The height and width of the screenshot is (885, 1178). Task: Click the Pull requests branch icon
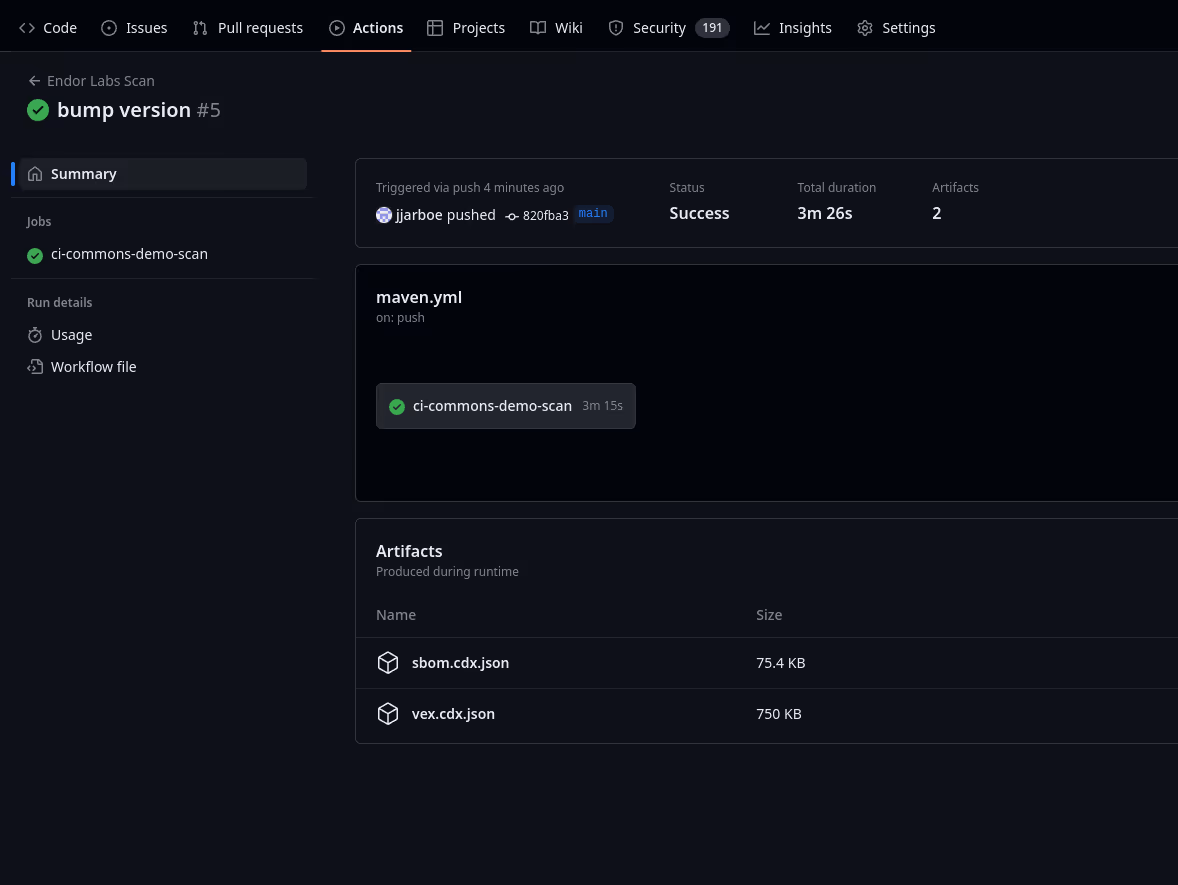(200, 28)
